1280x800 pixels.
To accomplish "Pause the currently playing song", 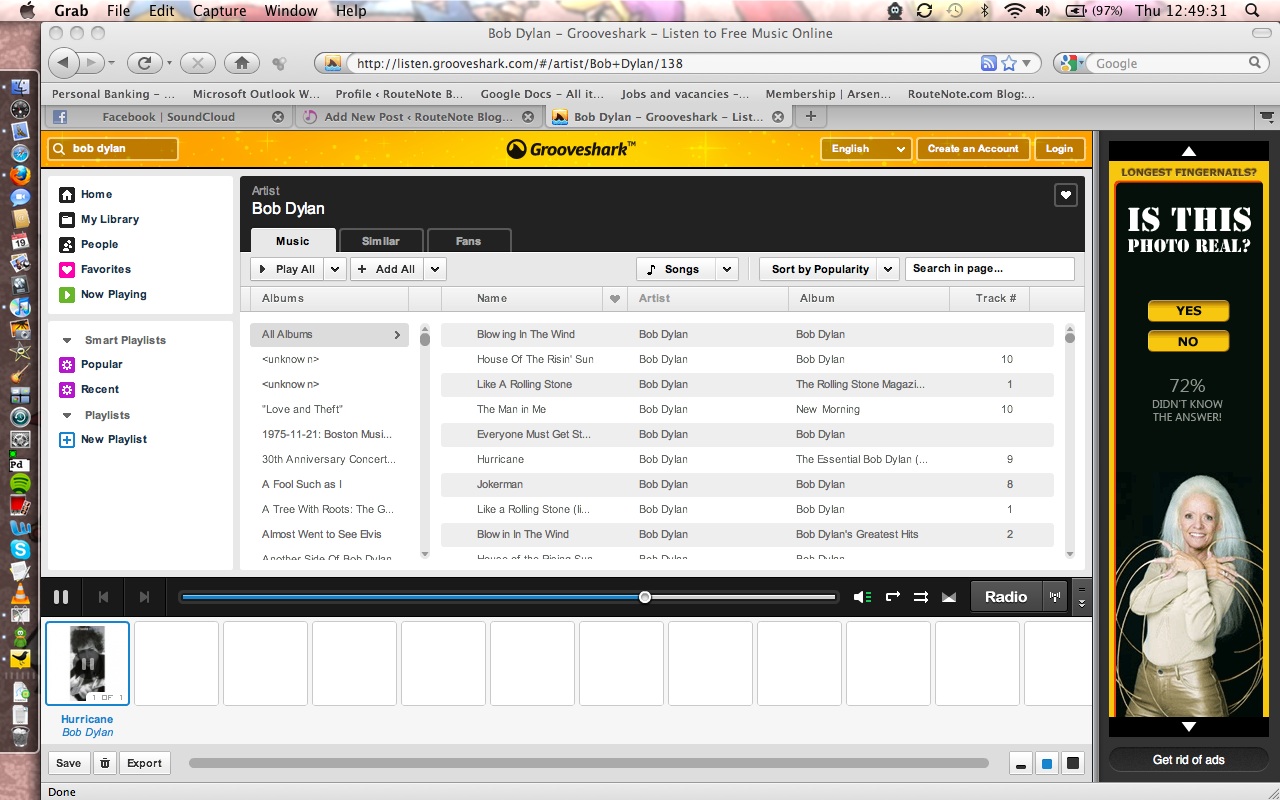I will 61,597.
